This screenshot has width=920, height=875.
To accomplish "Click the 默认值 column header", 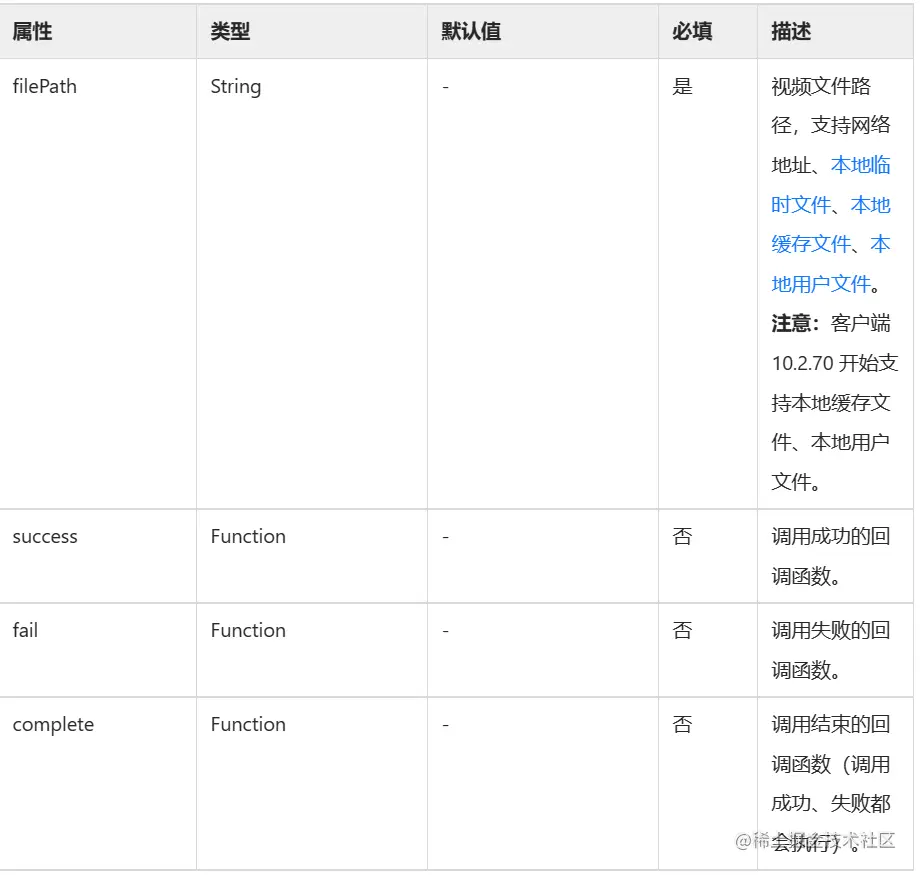I will tap(471, 31).
